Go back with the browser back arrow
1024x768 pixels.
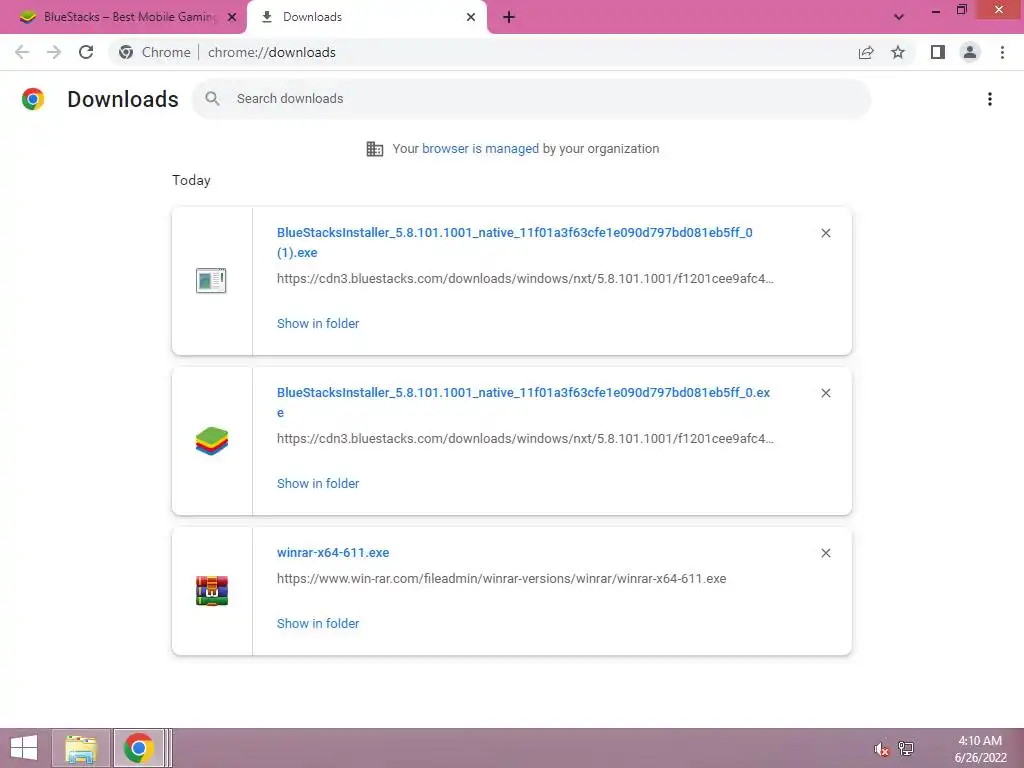click(x=22, y=52)
